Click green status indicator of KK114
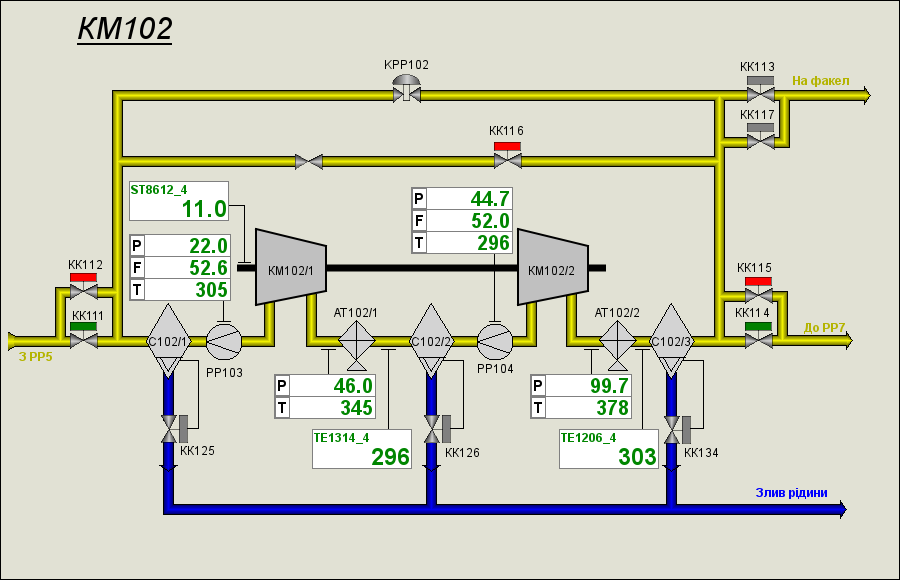Image resolution: width=900 pixels, height=580 pixels. tap(758, 327)
